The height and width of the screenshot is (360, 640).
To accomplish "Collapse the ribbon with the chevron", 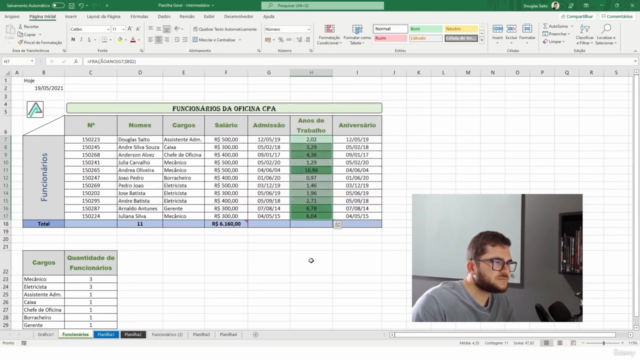I will click(x=635, y=51).
